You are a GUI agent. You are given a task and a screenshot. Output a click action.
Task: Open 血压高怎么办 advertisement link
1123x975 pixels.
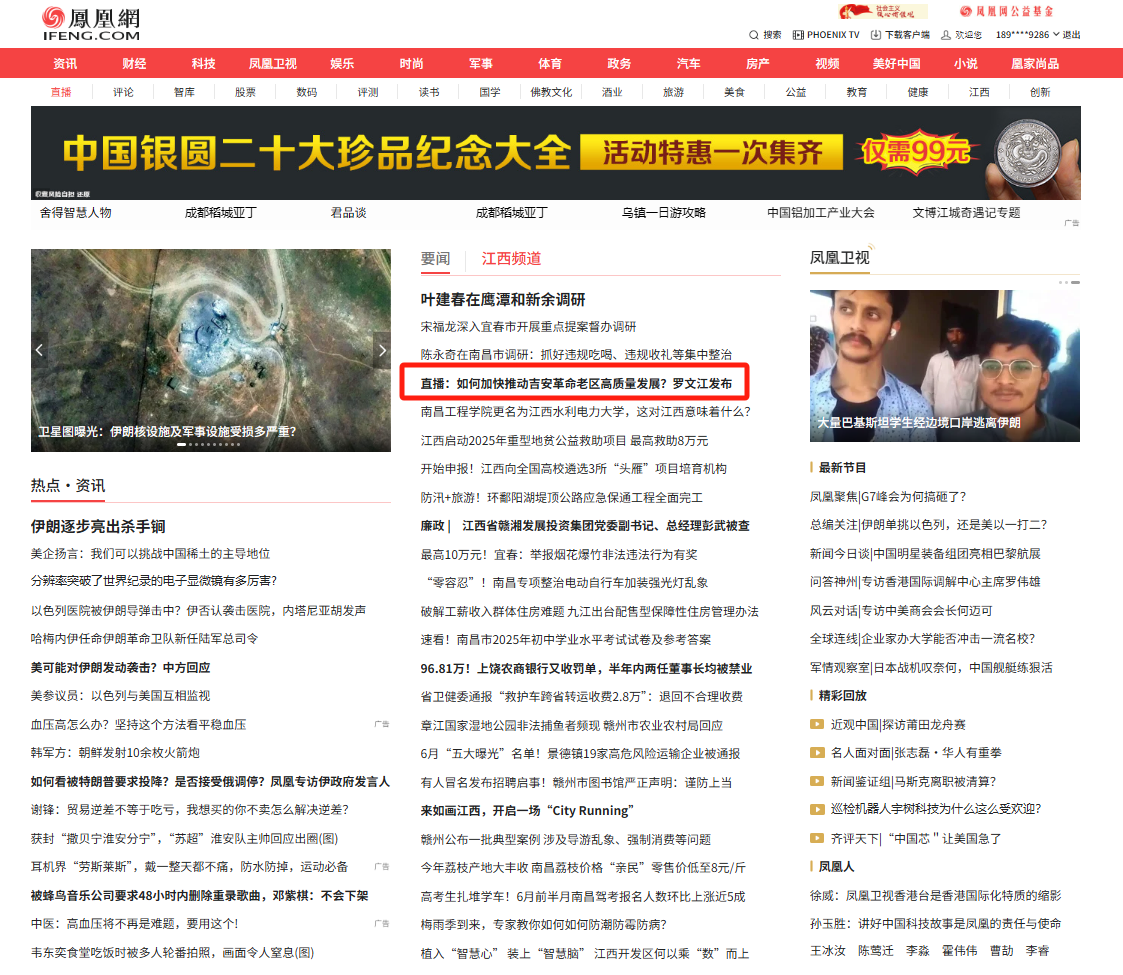(x=138, y=725)
